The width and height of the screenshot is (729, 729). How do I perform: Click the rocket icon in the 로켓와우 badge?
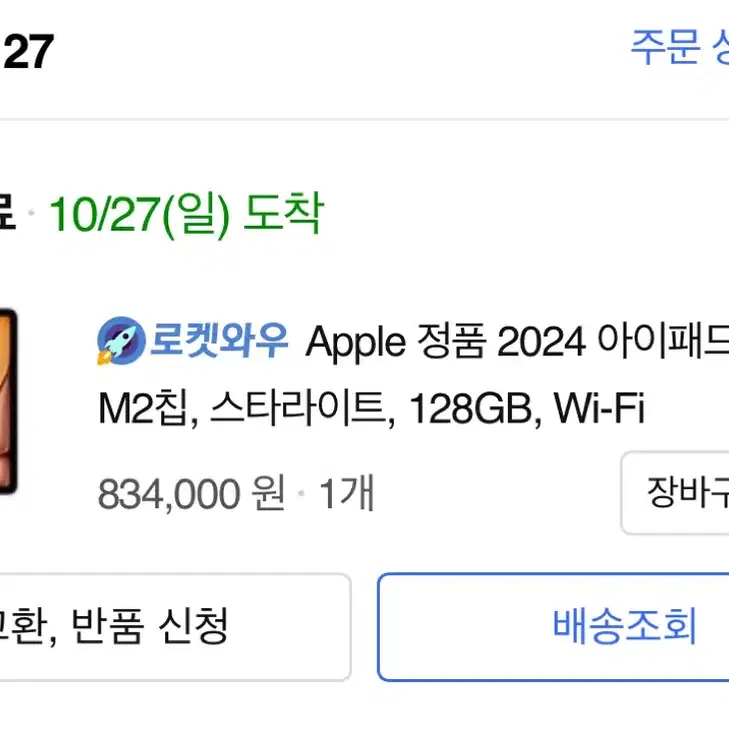pyautogui.click(x=121, y=341)
